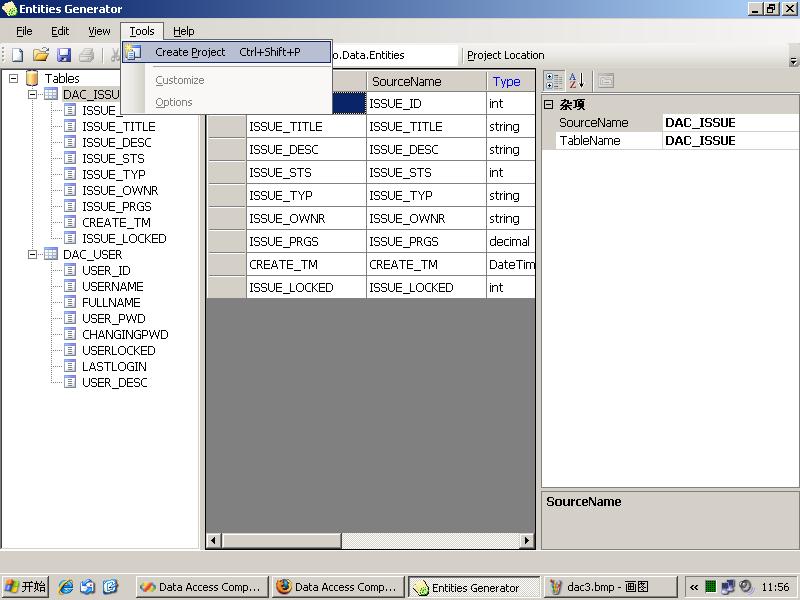
Task: Collapse the DAC_USER tree node
Action: (x=32, y=254)
